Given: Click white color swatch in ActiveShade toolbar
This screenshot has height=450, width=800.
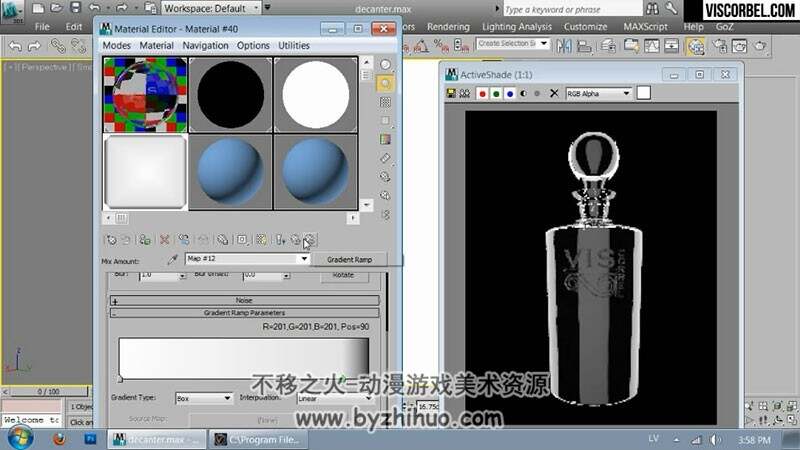Looking at the screenshot, I should (644, 93).
